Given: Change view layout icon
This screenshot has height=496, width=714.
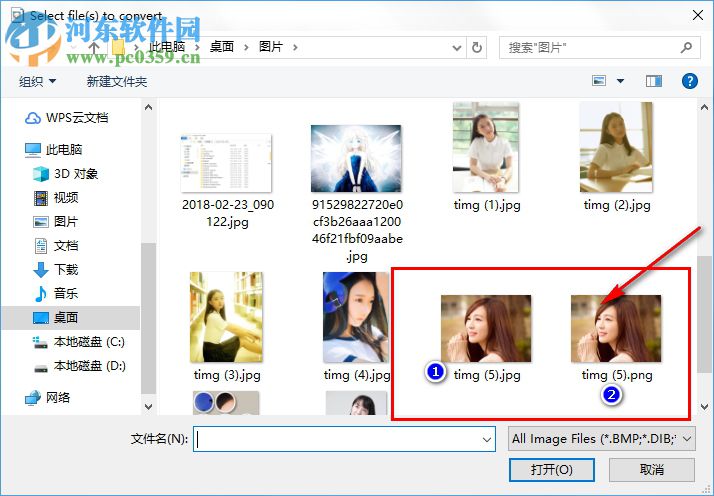Looking at the screenshot, I should 599,81.
